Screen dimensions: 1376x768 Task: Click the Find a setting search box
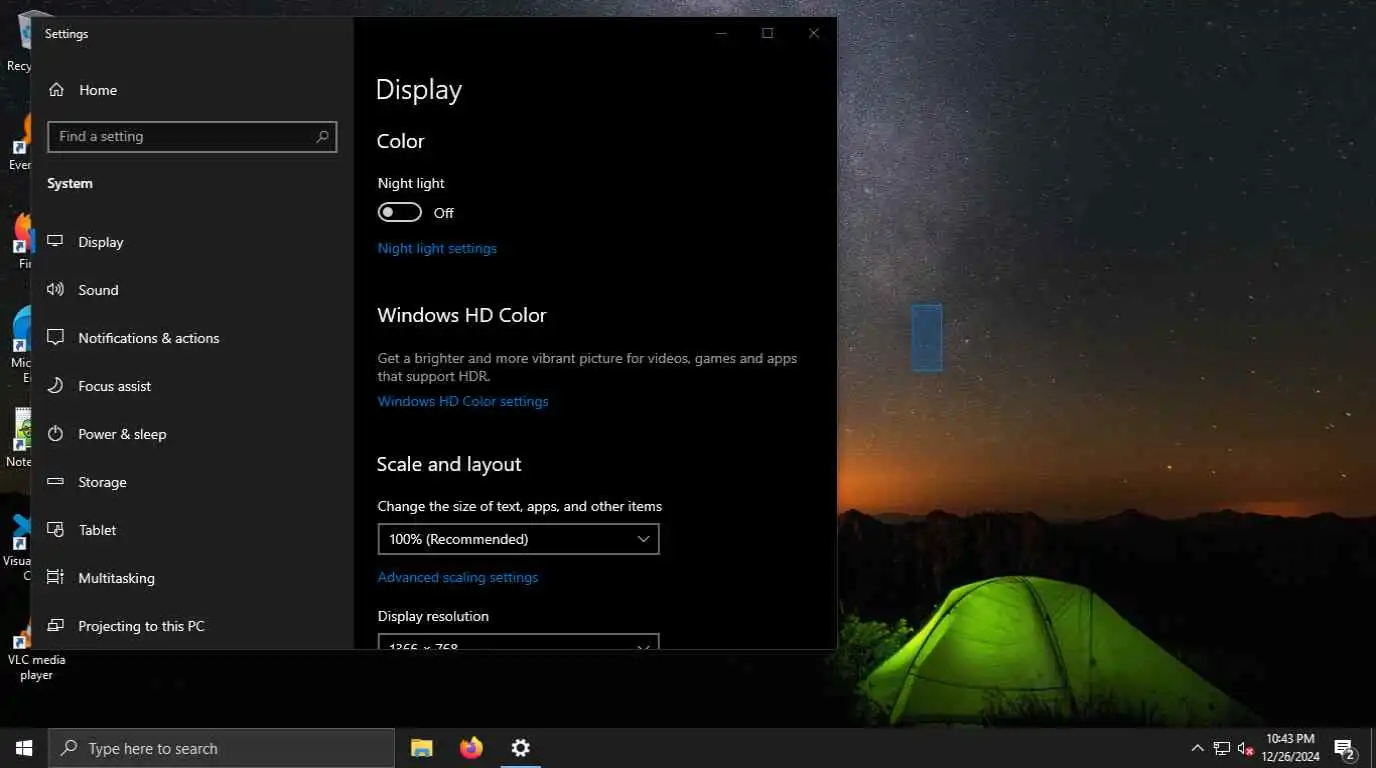coord(192,137)
